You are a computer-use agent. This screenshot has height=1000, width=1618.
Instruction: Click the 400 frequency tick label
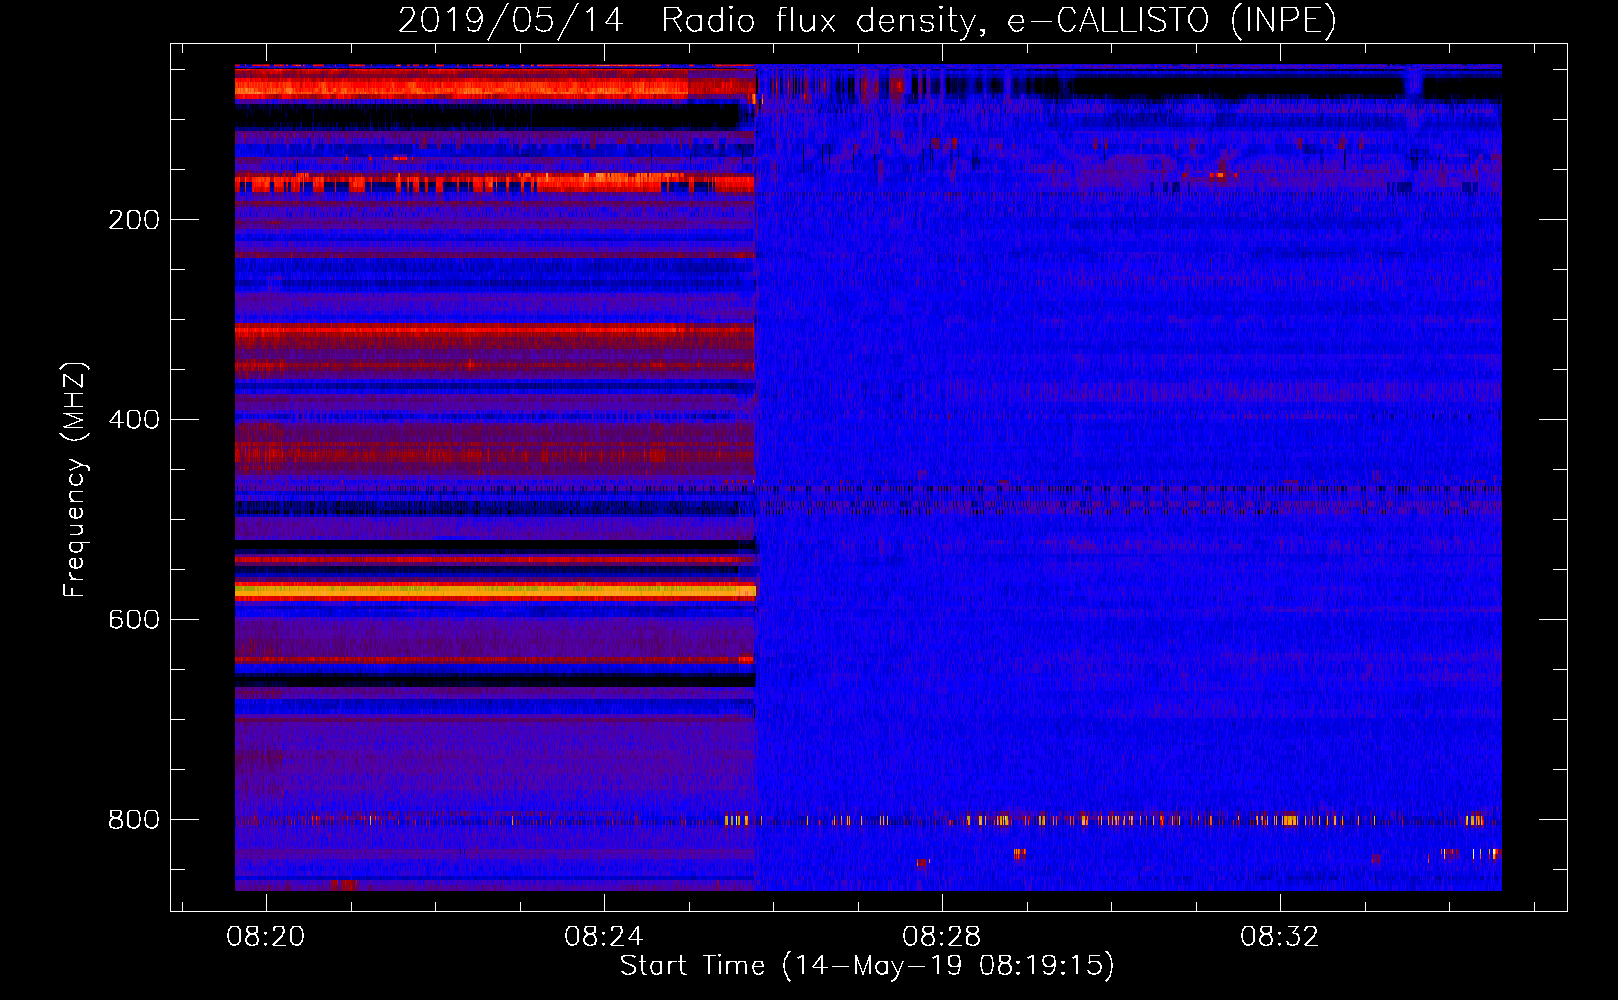coord(134,420)
